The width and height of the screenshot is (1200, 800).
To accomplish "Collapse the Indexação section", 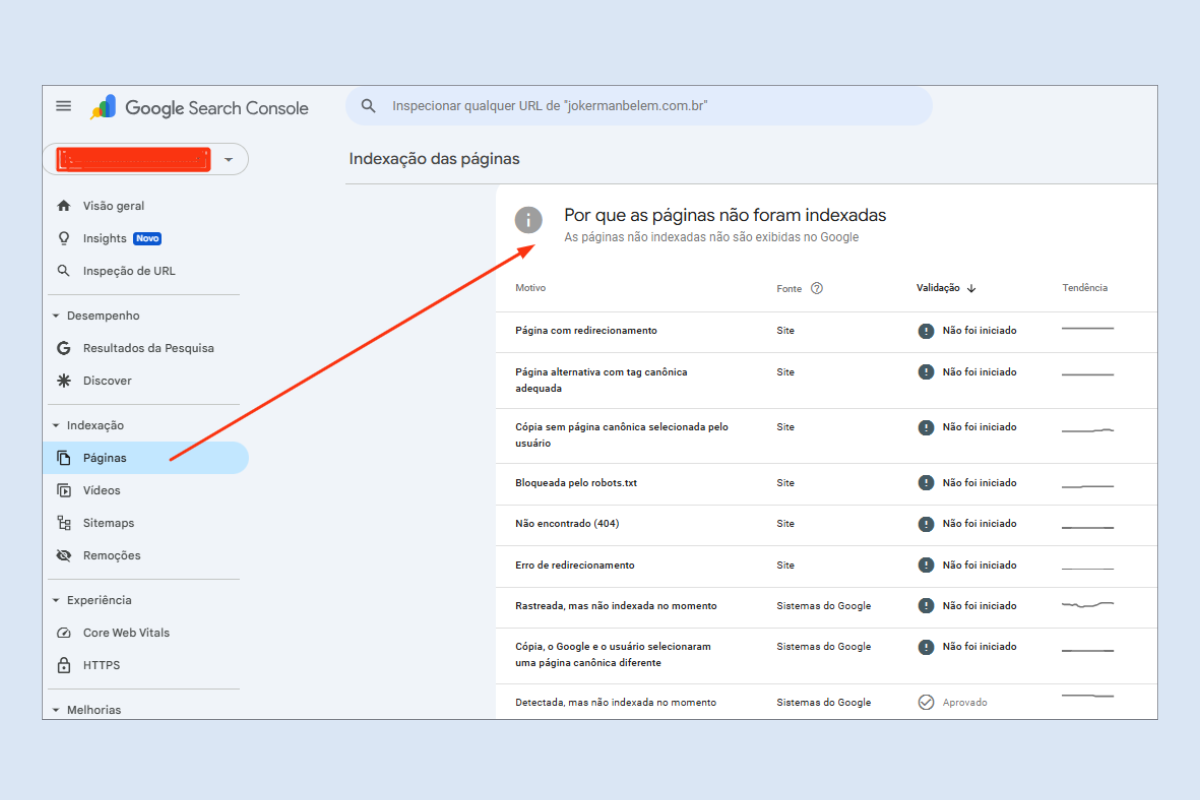I will click(x=56, y=426).
